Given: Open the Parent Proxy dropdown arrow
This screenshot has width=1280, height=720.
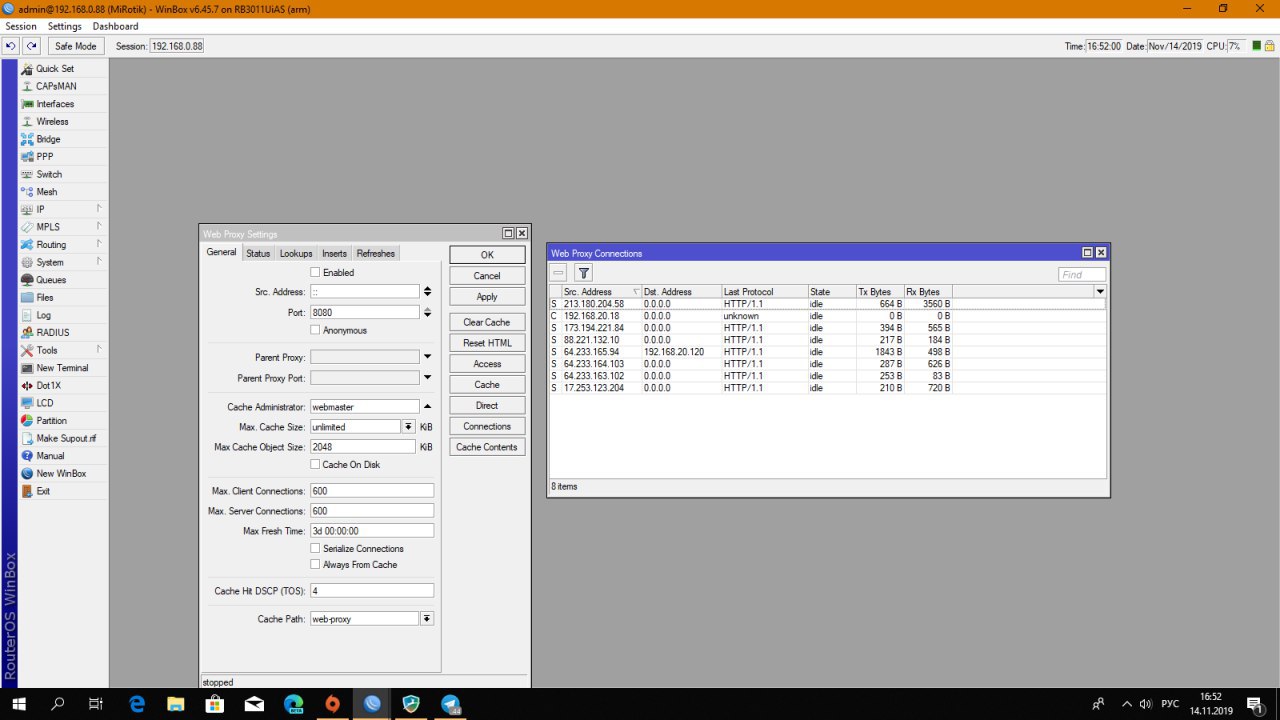Looking at the screenshot, I should [428, 357].
